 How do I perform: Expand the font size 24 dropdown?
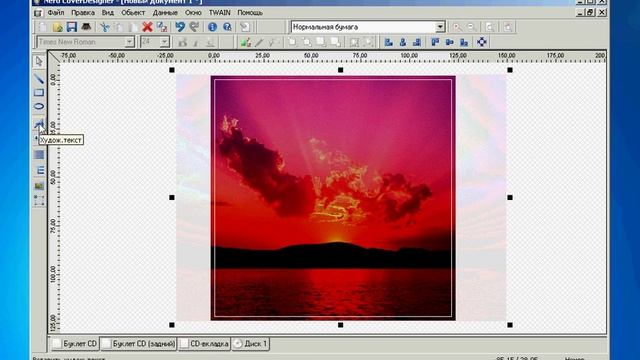pos(164,42)
